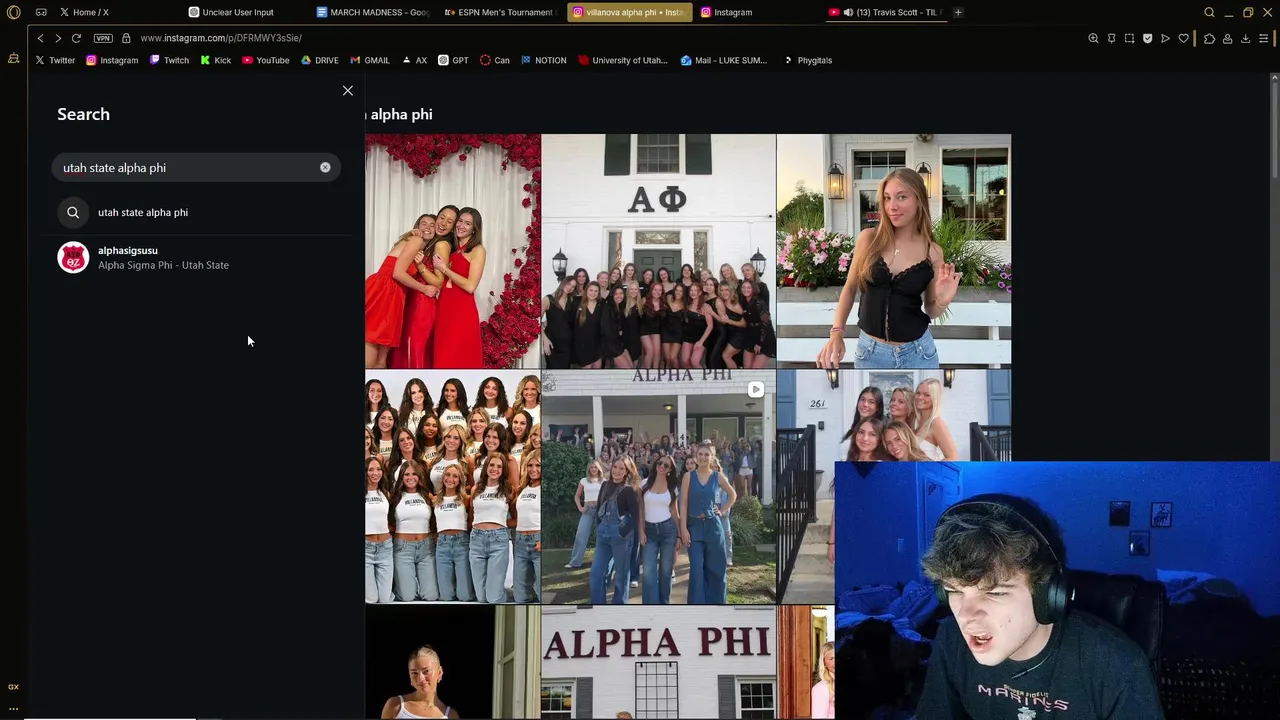Mute audio on the Travis Scott tab
The height and width of the screenshot is (720, 1280).
point(848,12)
